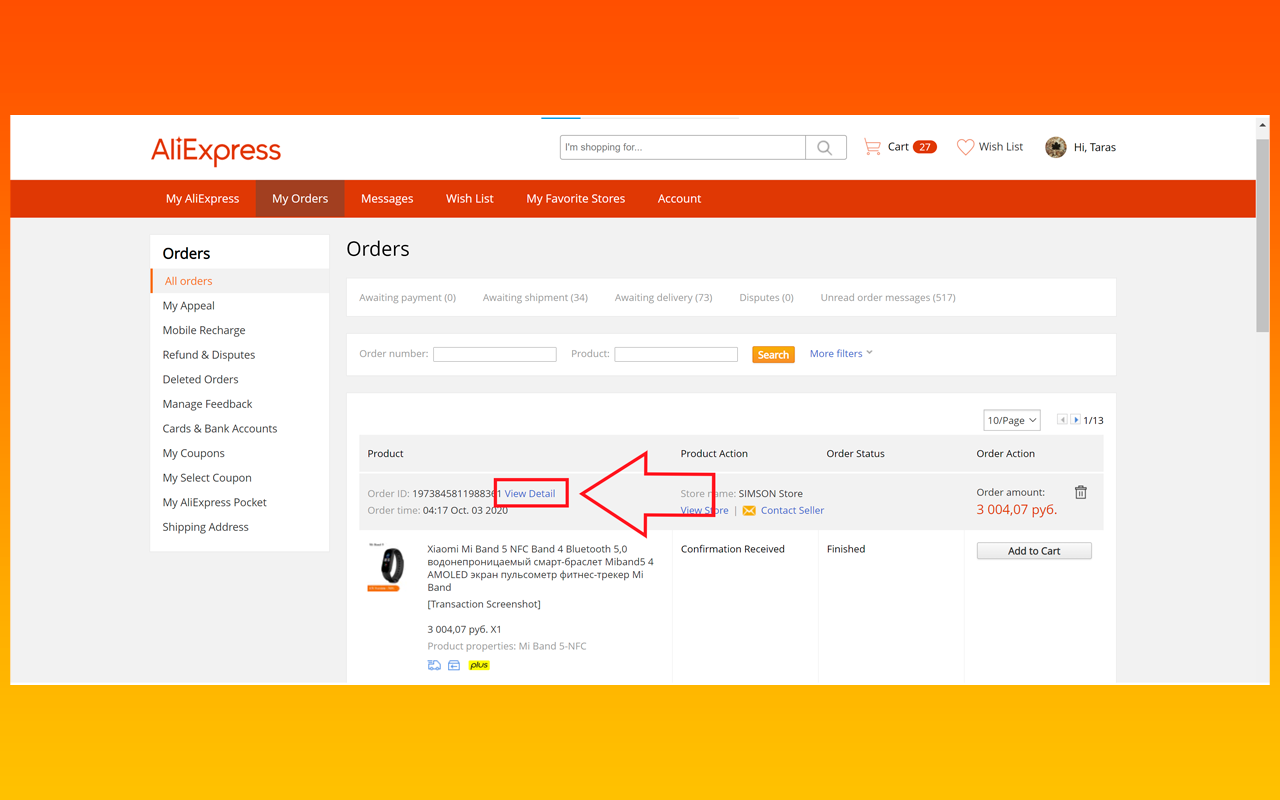Image resolution: width=1280 pixels, height=800 pixels.
Task: Select Awaiting payment (0) tab
Action: (408, 297)
